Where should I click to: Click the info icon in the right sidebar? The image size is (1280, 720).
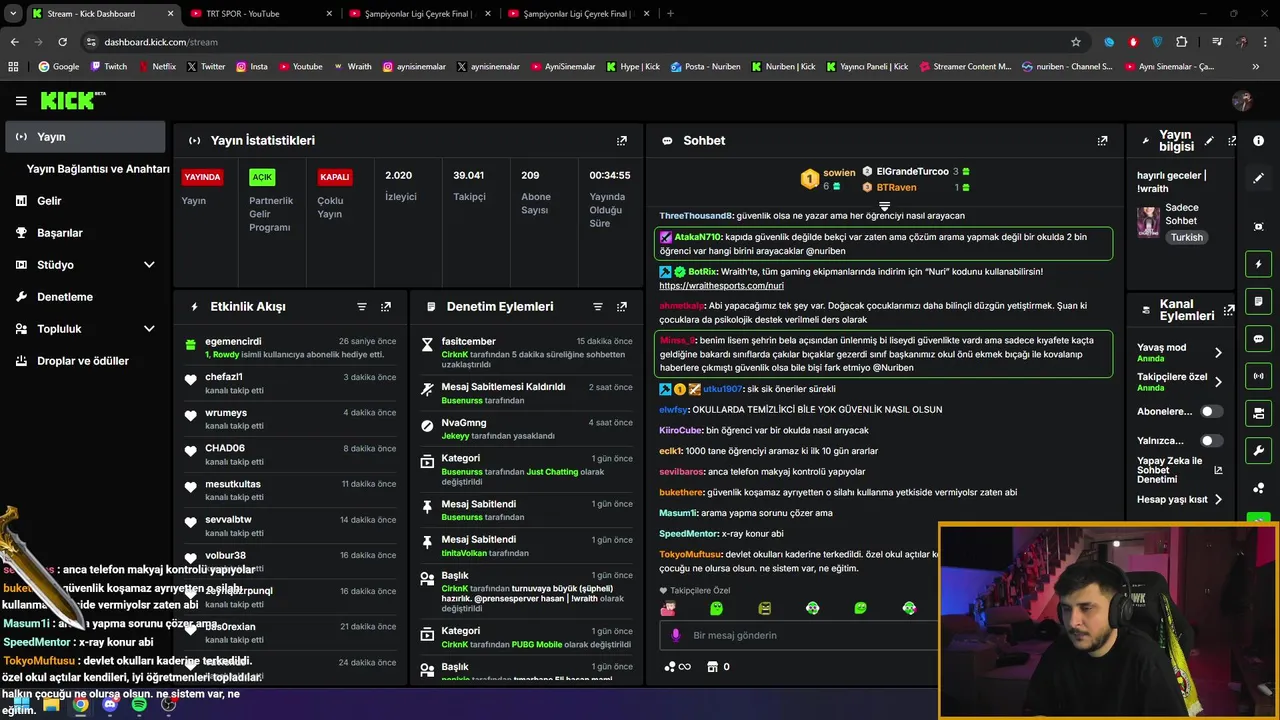tap(1259, 141)
